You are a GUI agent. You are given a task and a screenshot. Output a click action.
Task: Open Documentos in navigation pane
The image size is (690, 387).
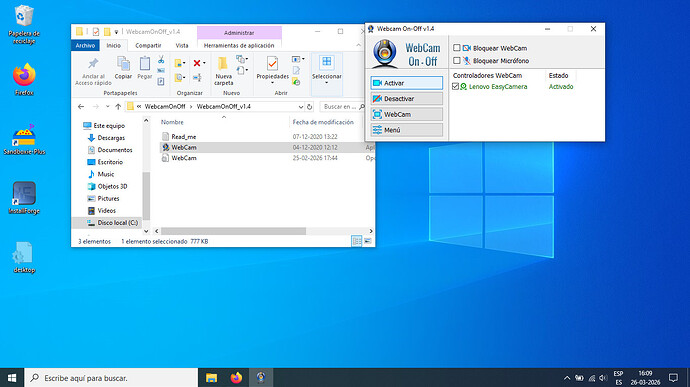[114, 150]
